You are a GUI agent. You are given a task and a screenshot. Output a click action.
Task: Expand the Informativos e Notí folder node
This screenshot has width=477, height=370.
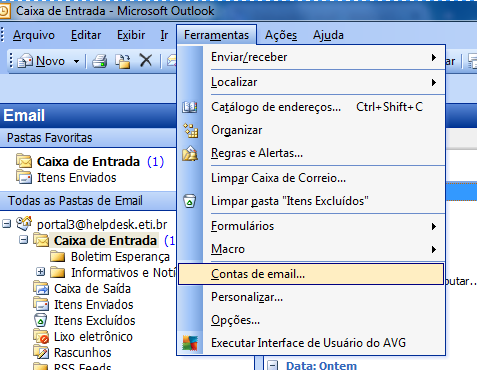(40, 272)
